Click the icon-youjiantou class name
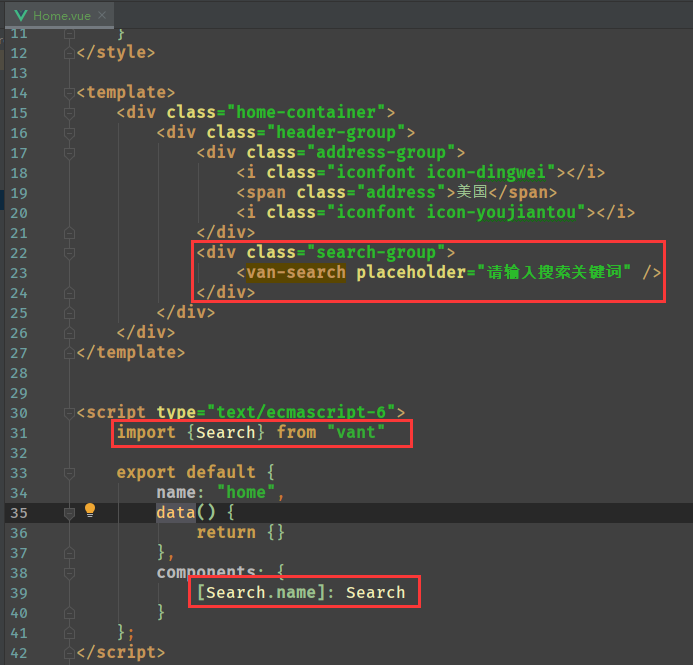 pyautogui.click(x=501, y=212)
